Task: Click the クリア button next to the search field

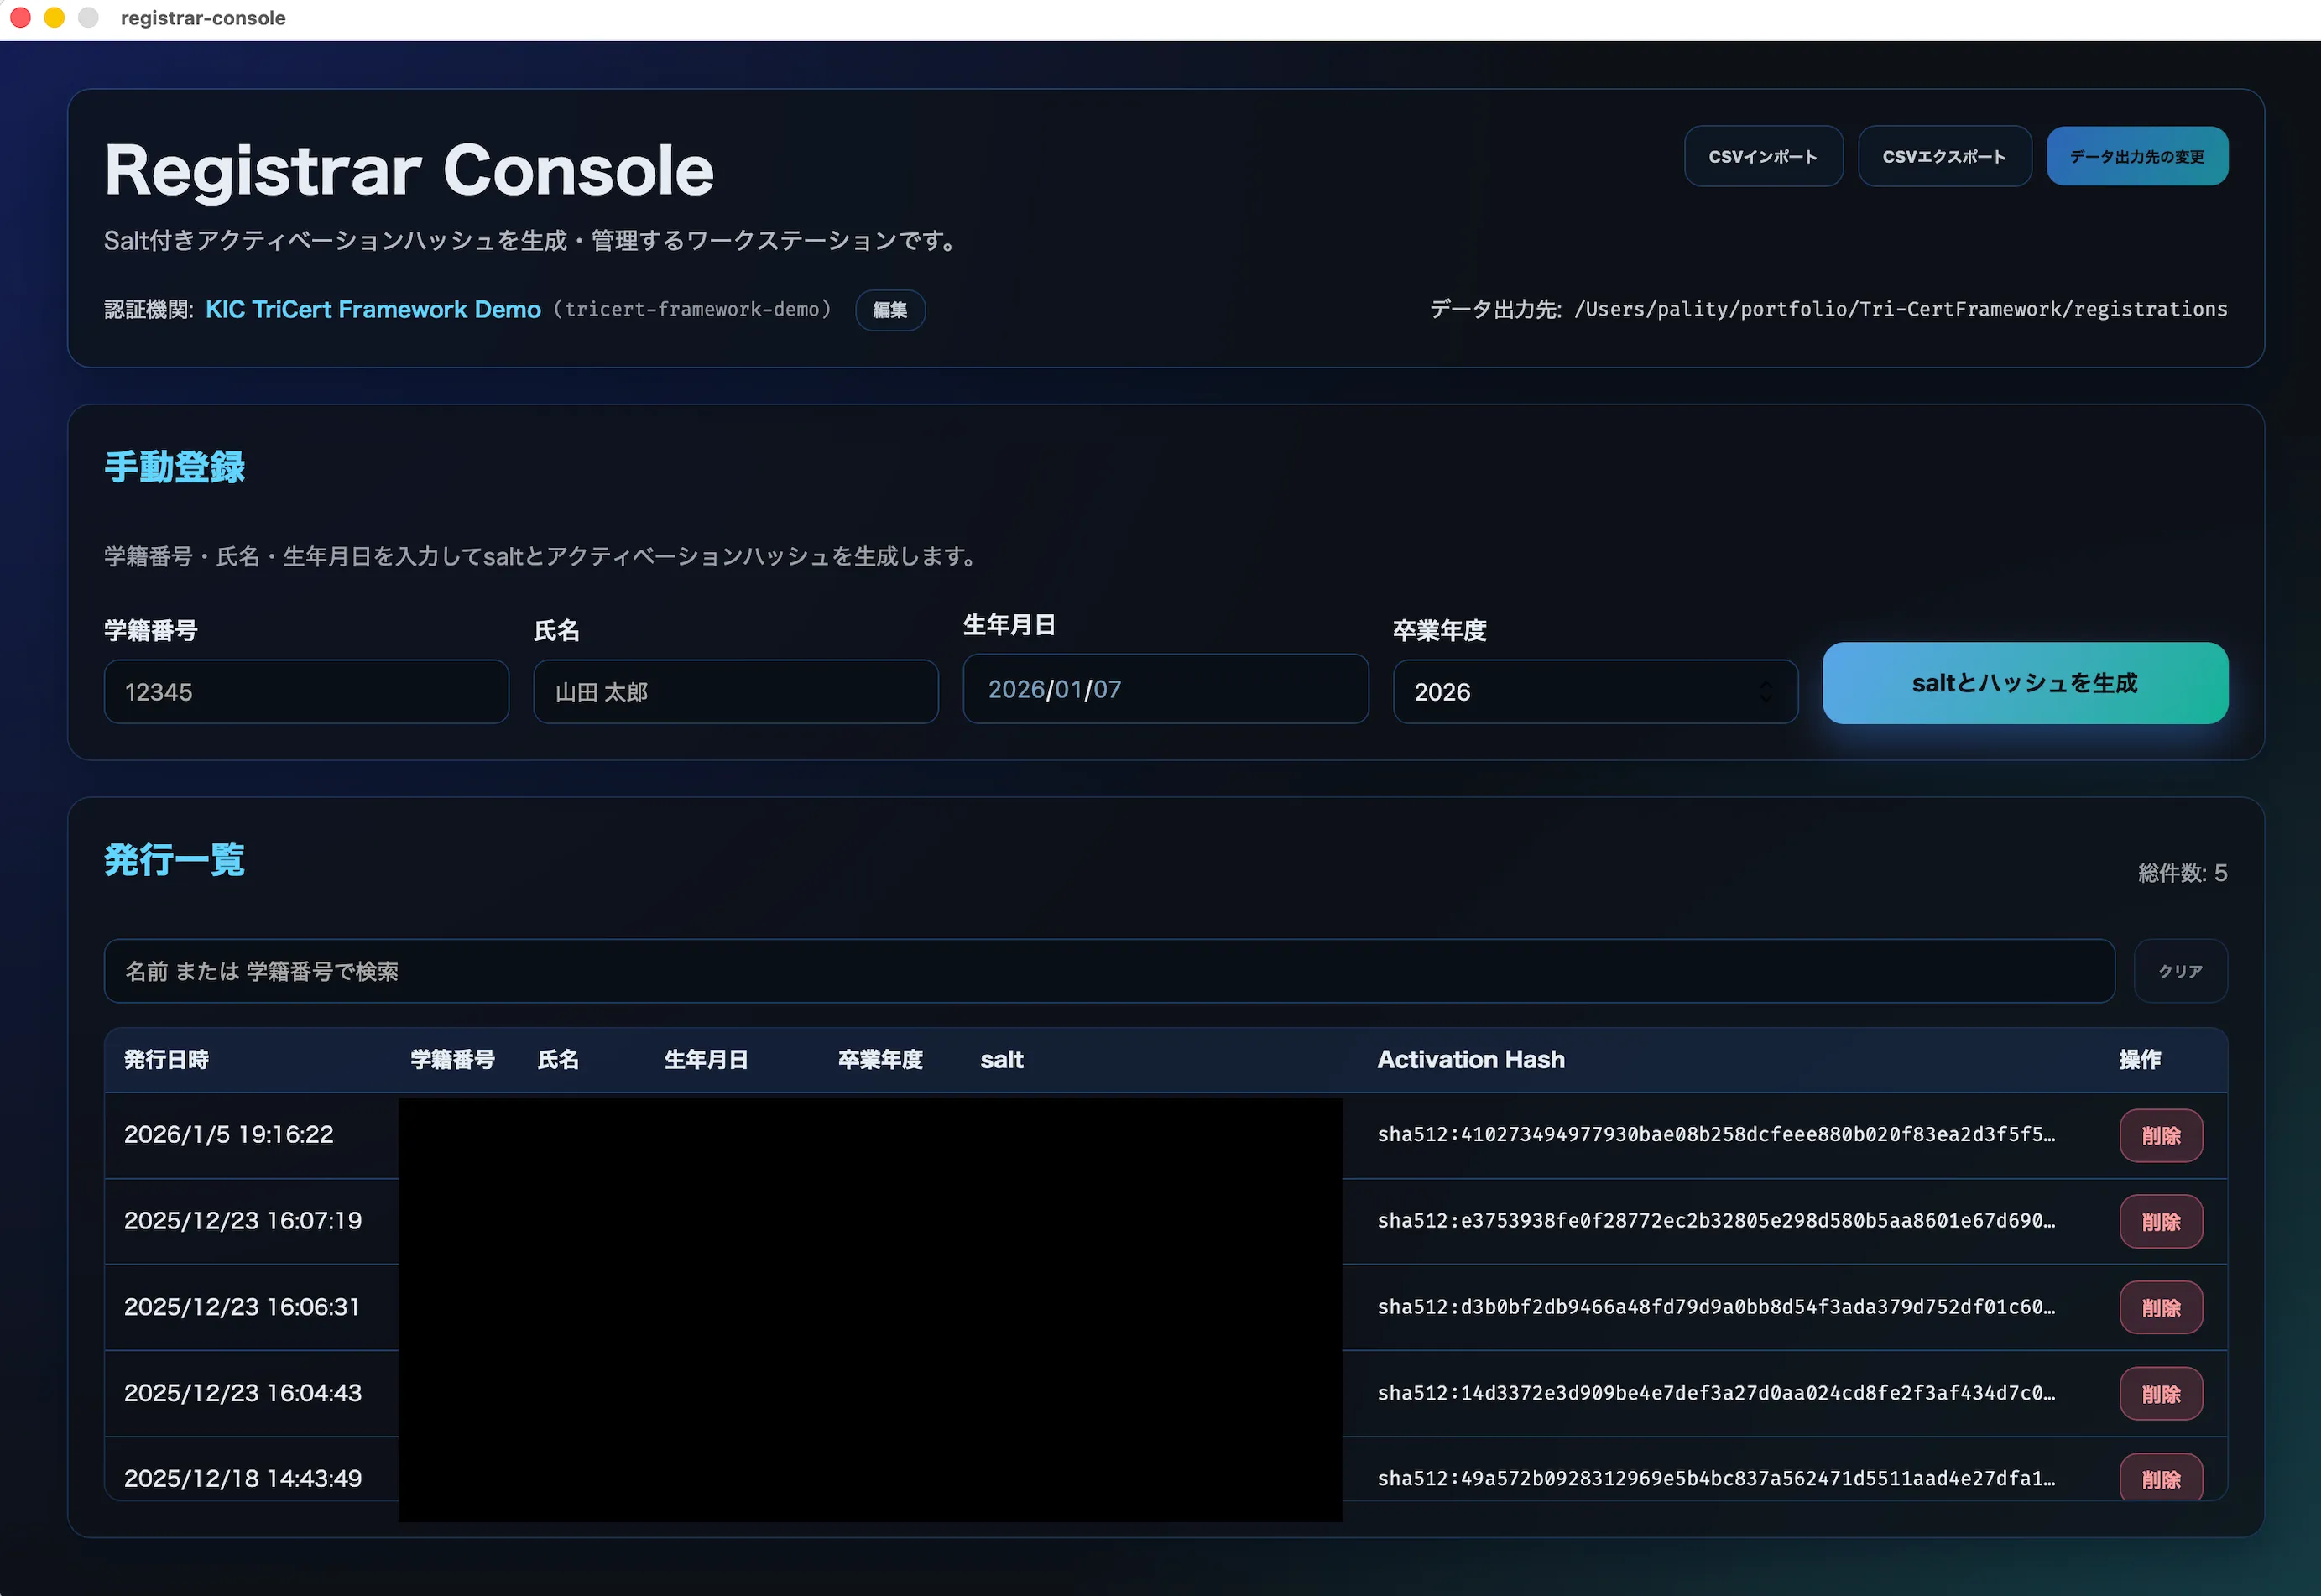Action: [2180, 971]
